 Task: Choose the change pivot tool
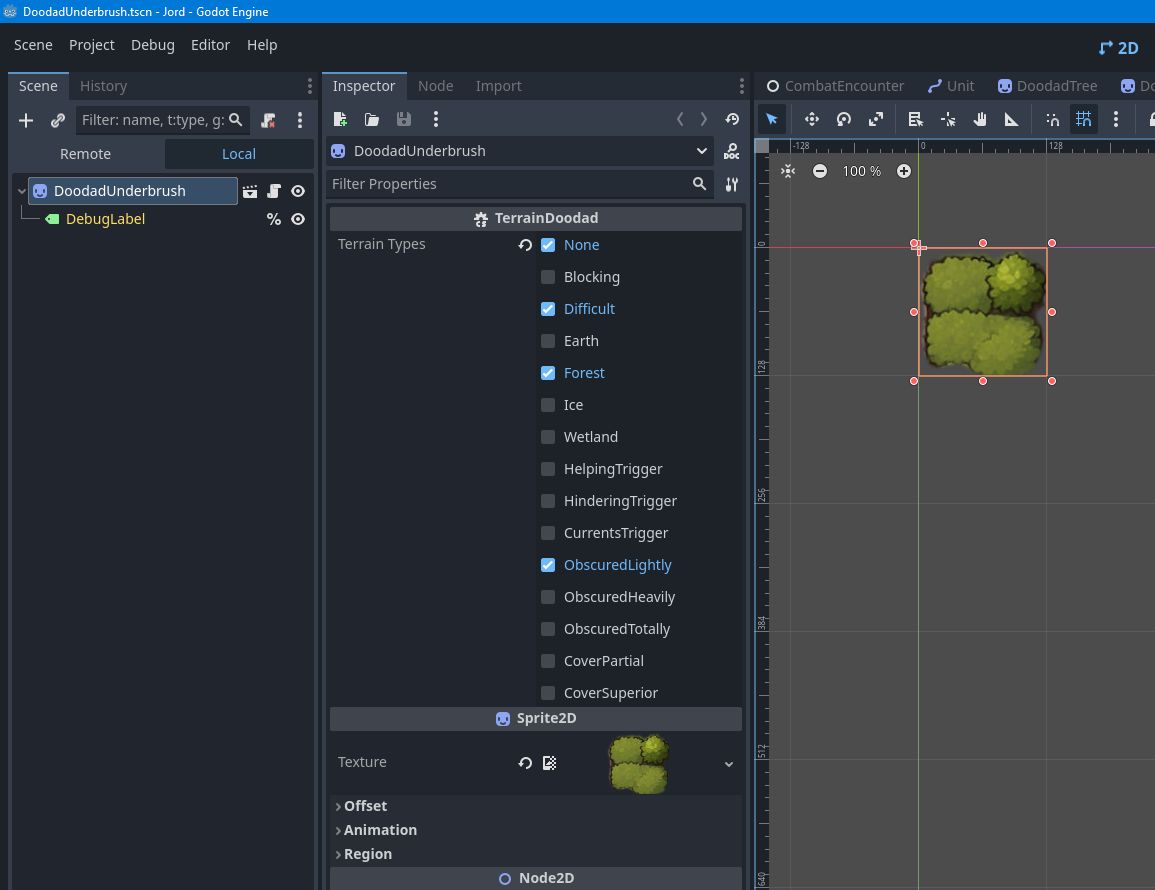pos(948,119)
